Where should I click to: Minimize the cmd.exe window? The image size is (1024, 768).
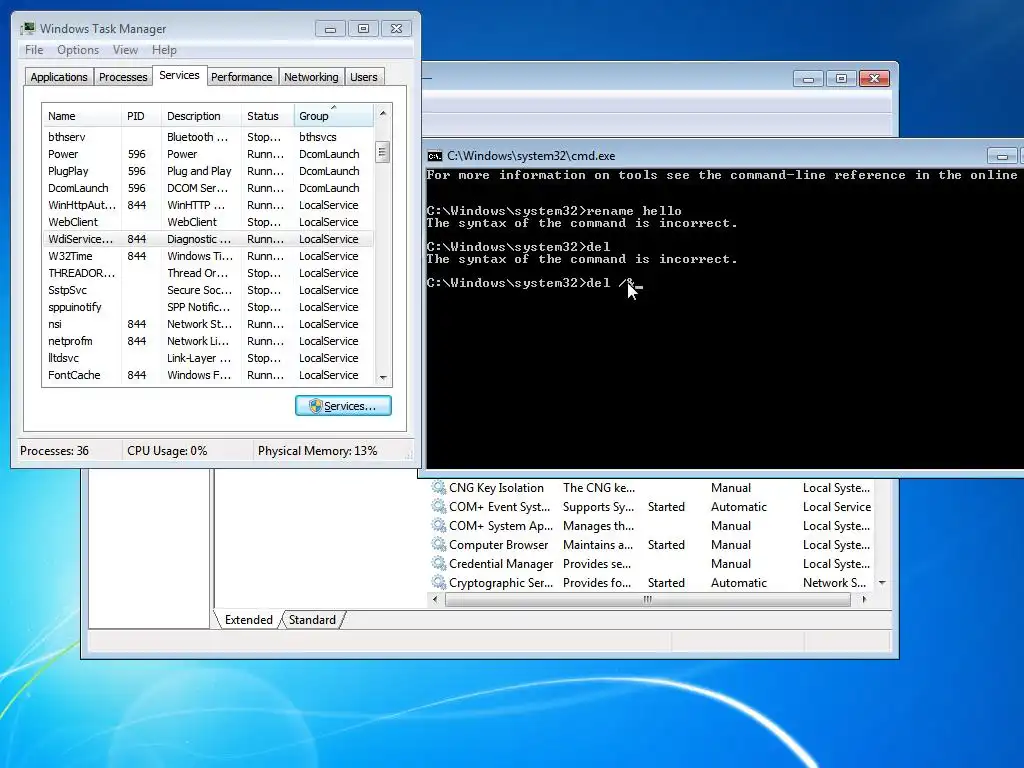coord(1002,156)
